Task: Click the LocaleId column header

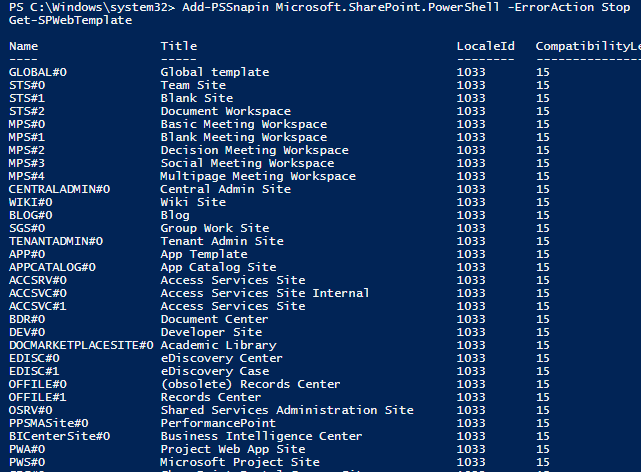Action: click(x=486, y=46)
